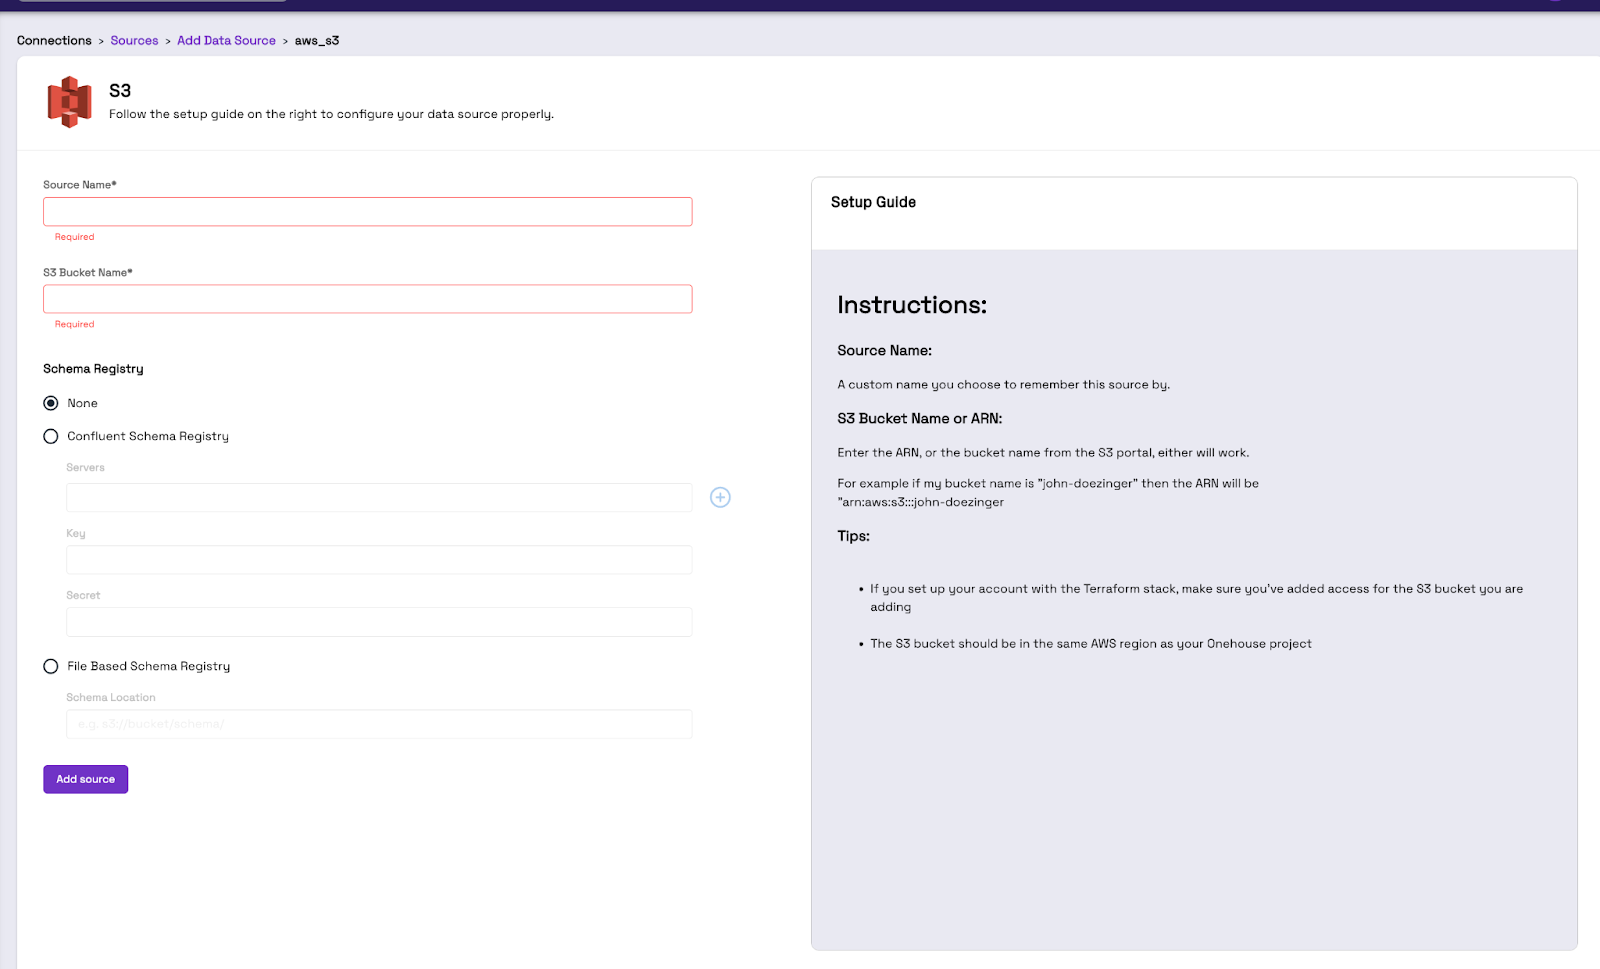Viewport: 1600px width, 969px height.
Task: Click the Key input field
Action: [x=378, y=559]
